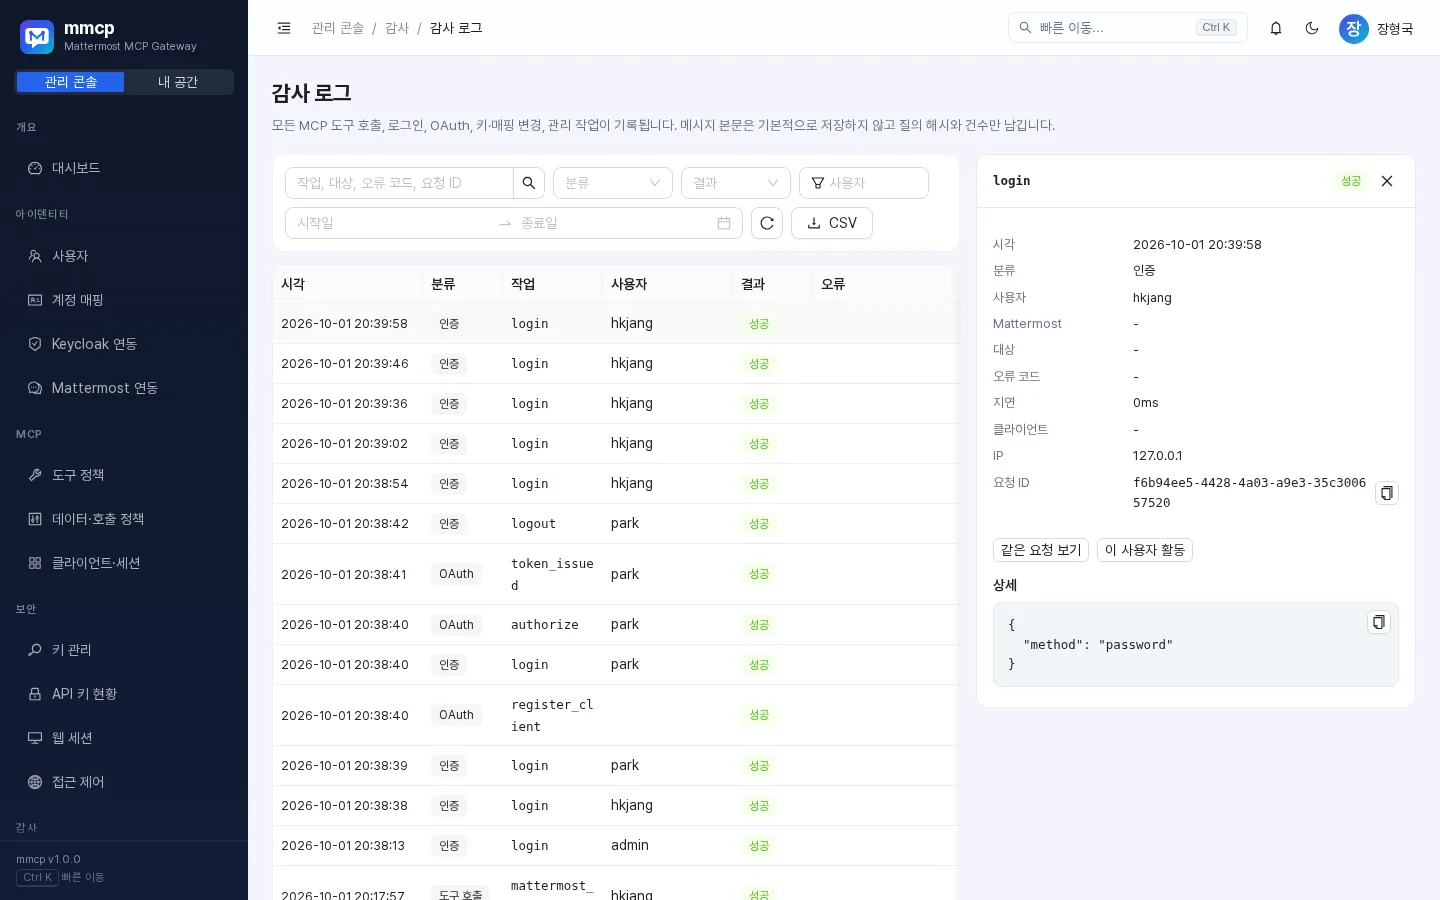Viewport: 1440px width, 900px height.
Task: Open 클라이언트·세션 page
Action: [124, 563]
